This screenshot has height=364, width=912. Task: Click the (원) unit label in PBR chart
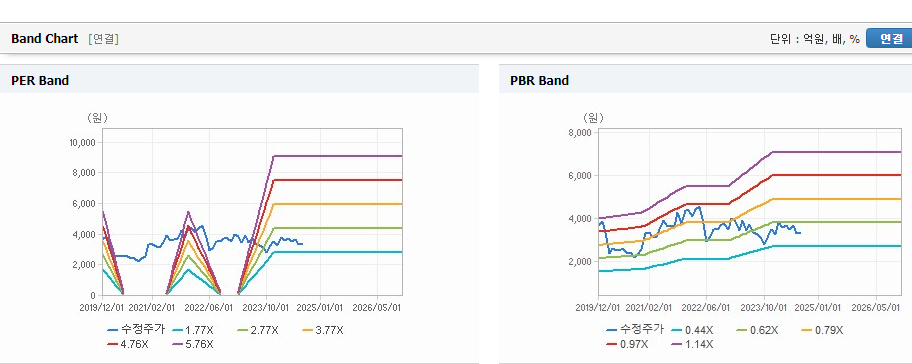(593, 118)
